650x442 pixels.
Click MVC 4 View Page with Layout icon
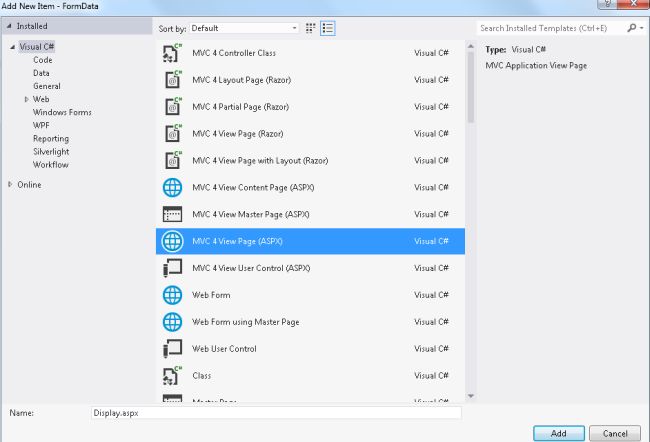pyautogui.click(x=172, y=160)
